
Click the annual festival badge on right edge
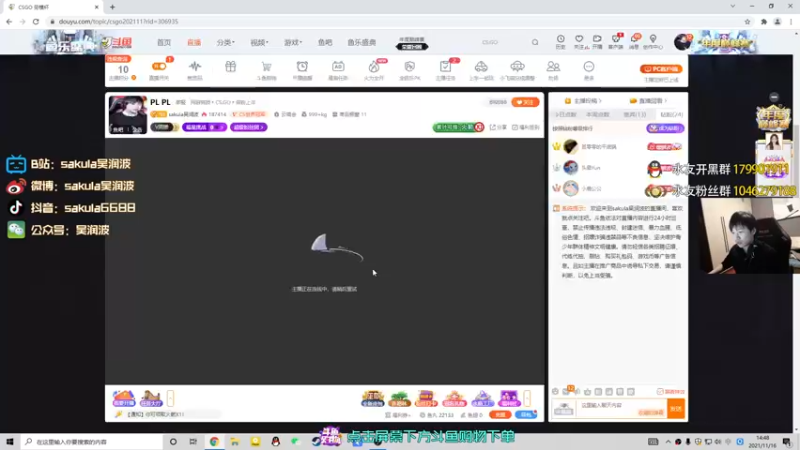point(773,118)
